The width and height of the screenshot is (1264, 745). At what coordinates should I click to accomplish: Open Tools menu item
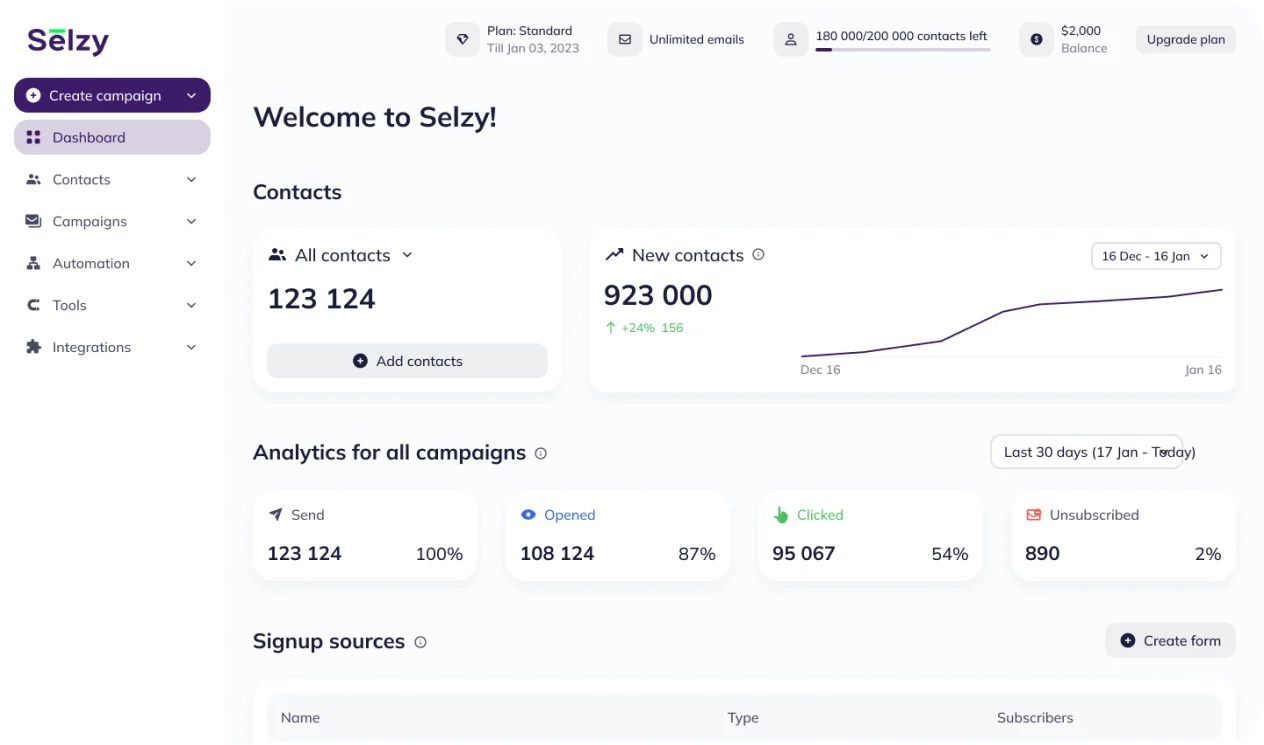coord(112,306)
